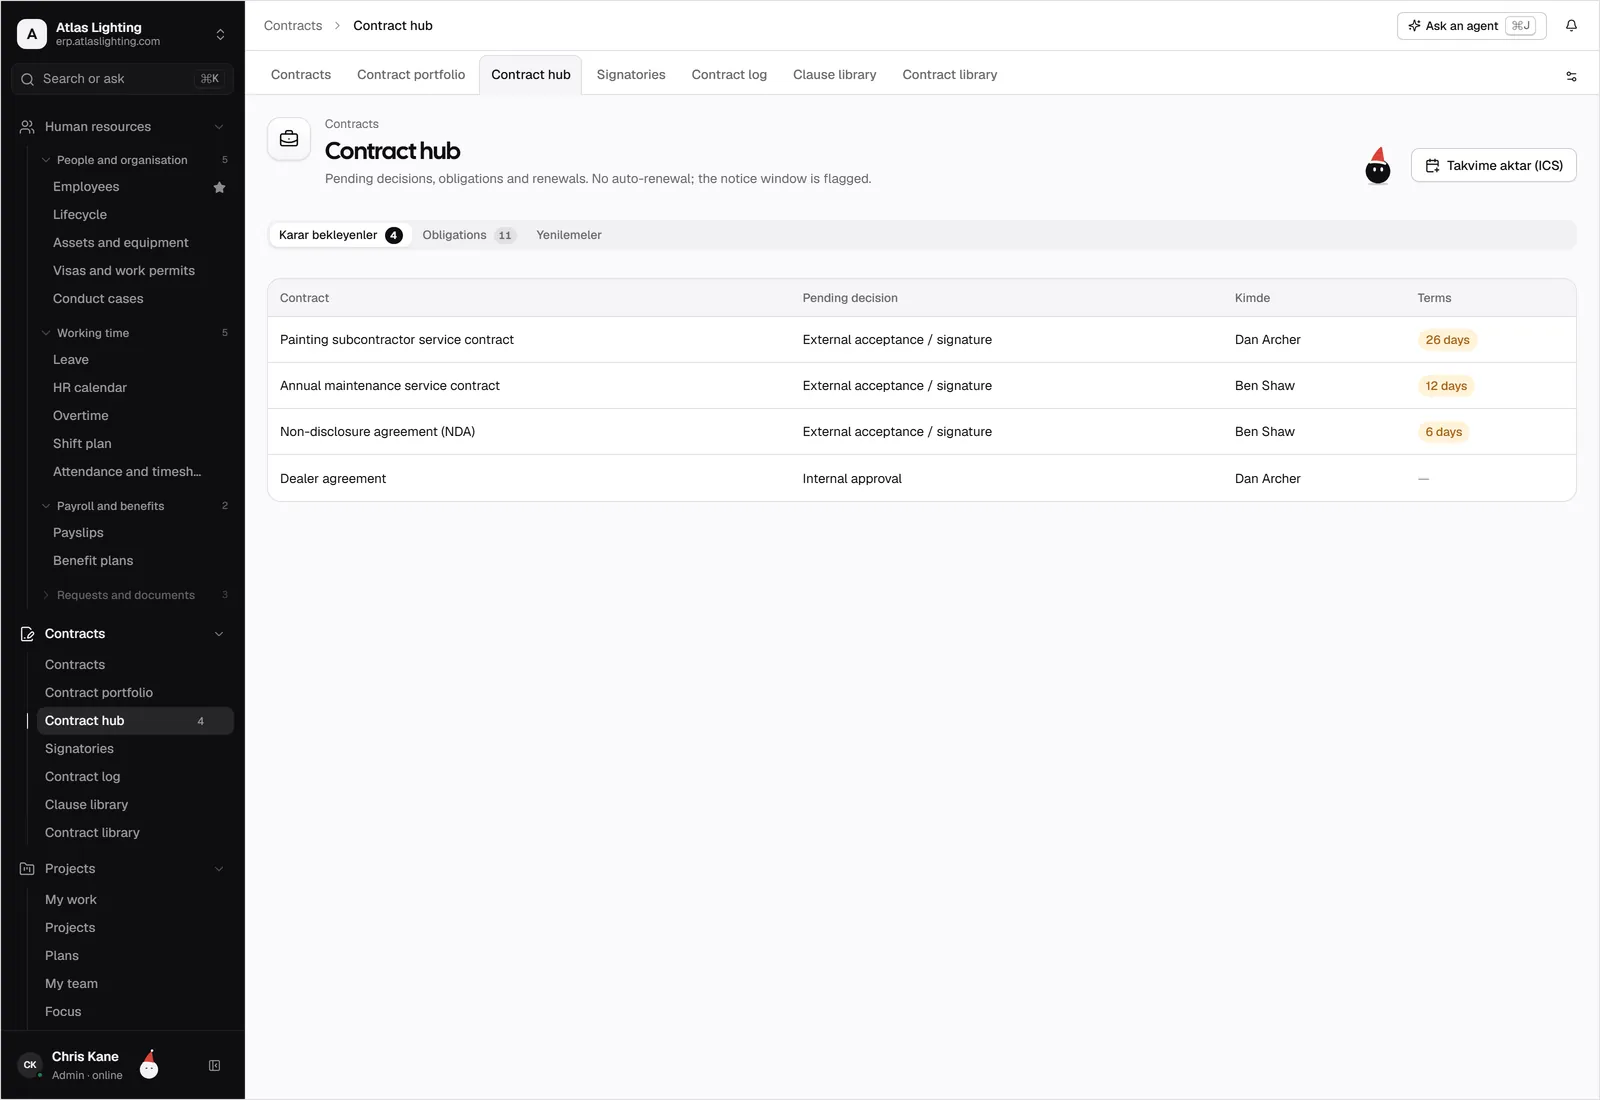
Task: Open the notifications bell
Action: 1571,26
